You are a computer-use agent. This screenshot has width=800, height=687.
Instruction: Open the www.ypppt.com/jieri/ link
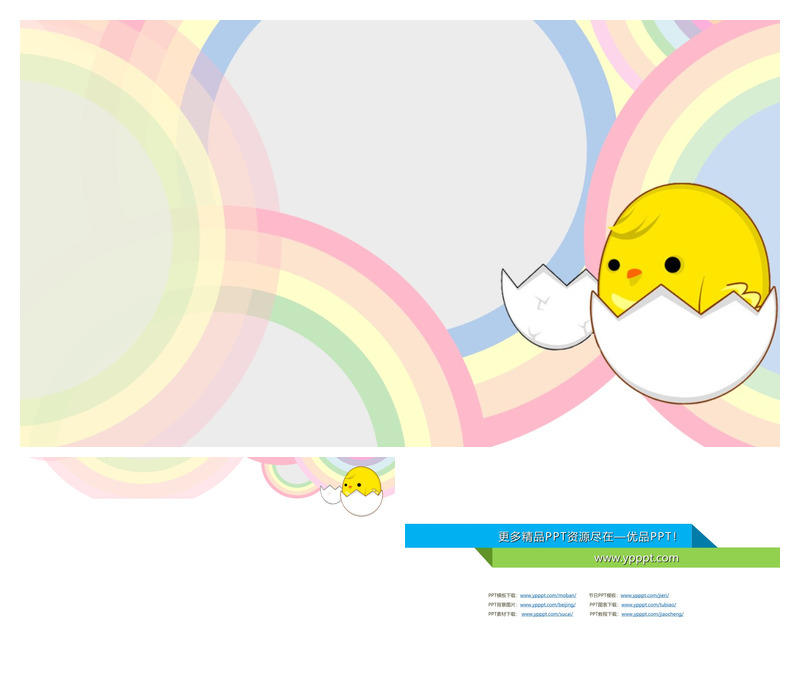pos(645,595)
